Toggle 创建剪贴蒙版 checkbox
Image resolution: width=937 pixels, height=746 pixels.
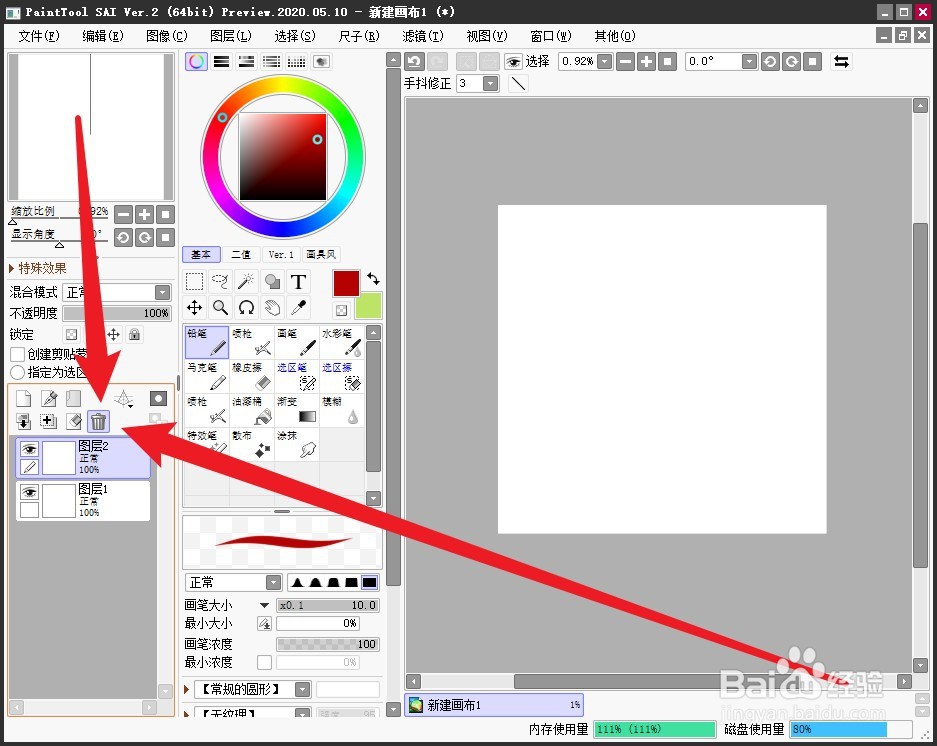click(18, 354)
